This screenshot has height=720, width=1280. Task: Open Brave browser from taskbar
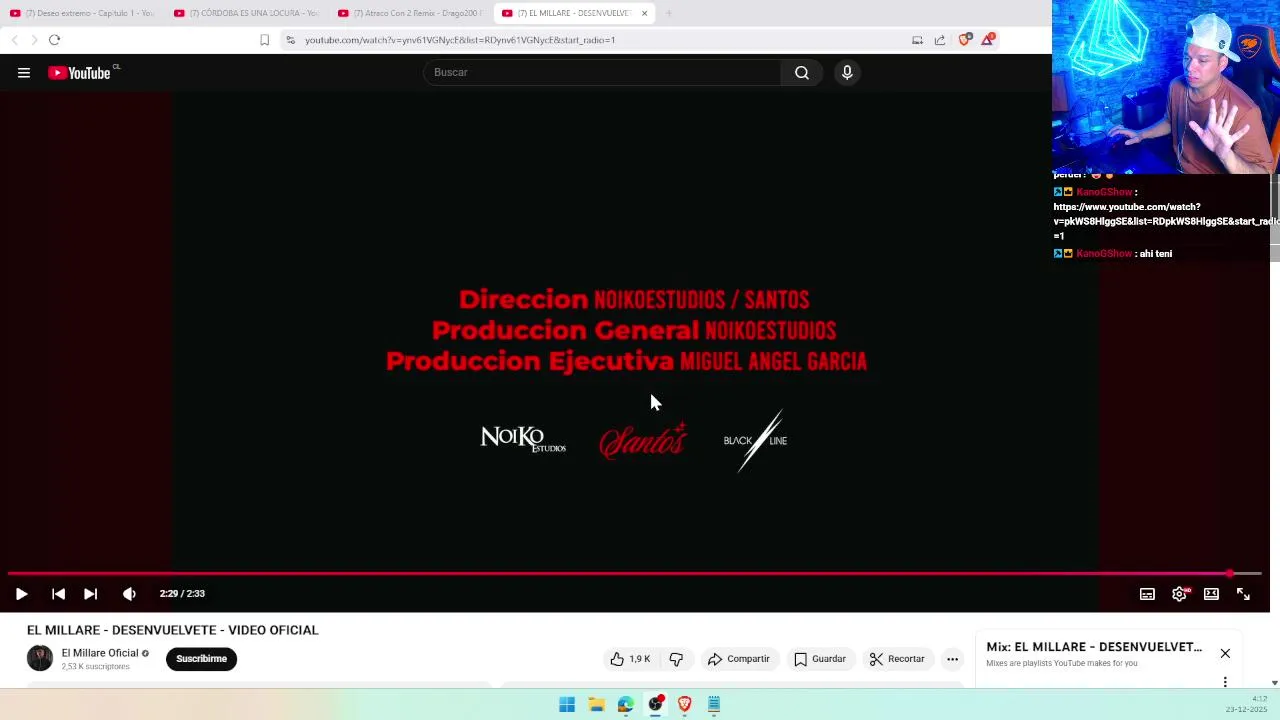pos(684,704)
